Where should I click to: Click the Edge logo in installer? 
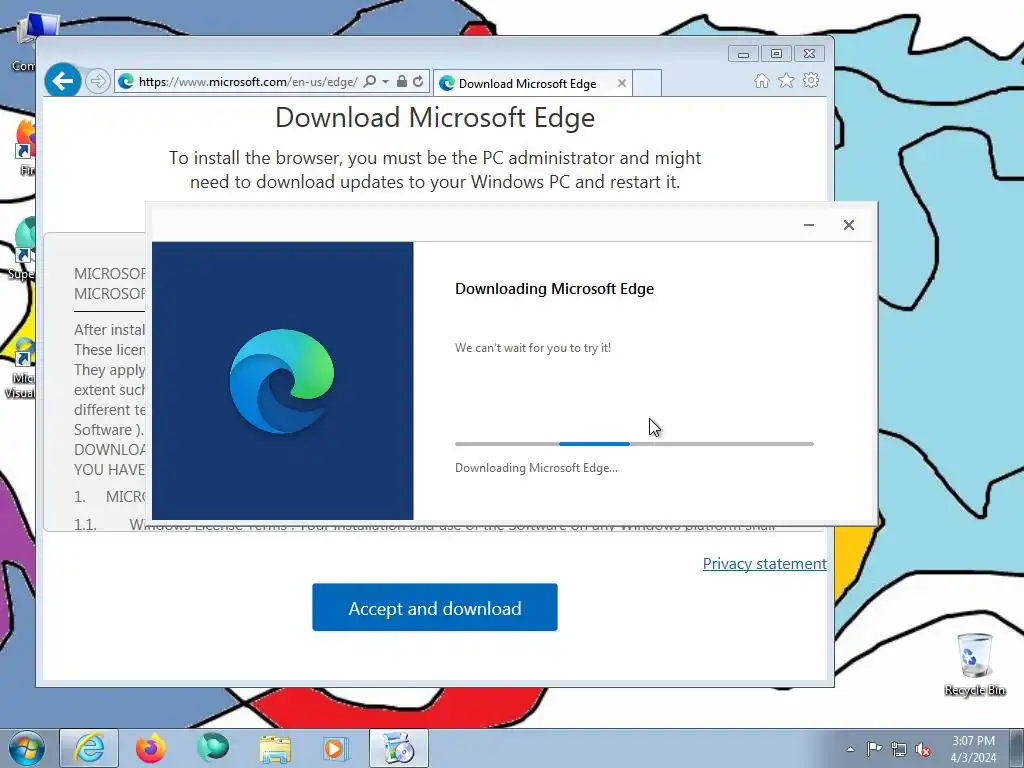click(x=282, y=381)
